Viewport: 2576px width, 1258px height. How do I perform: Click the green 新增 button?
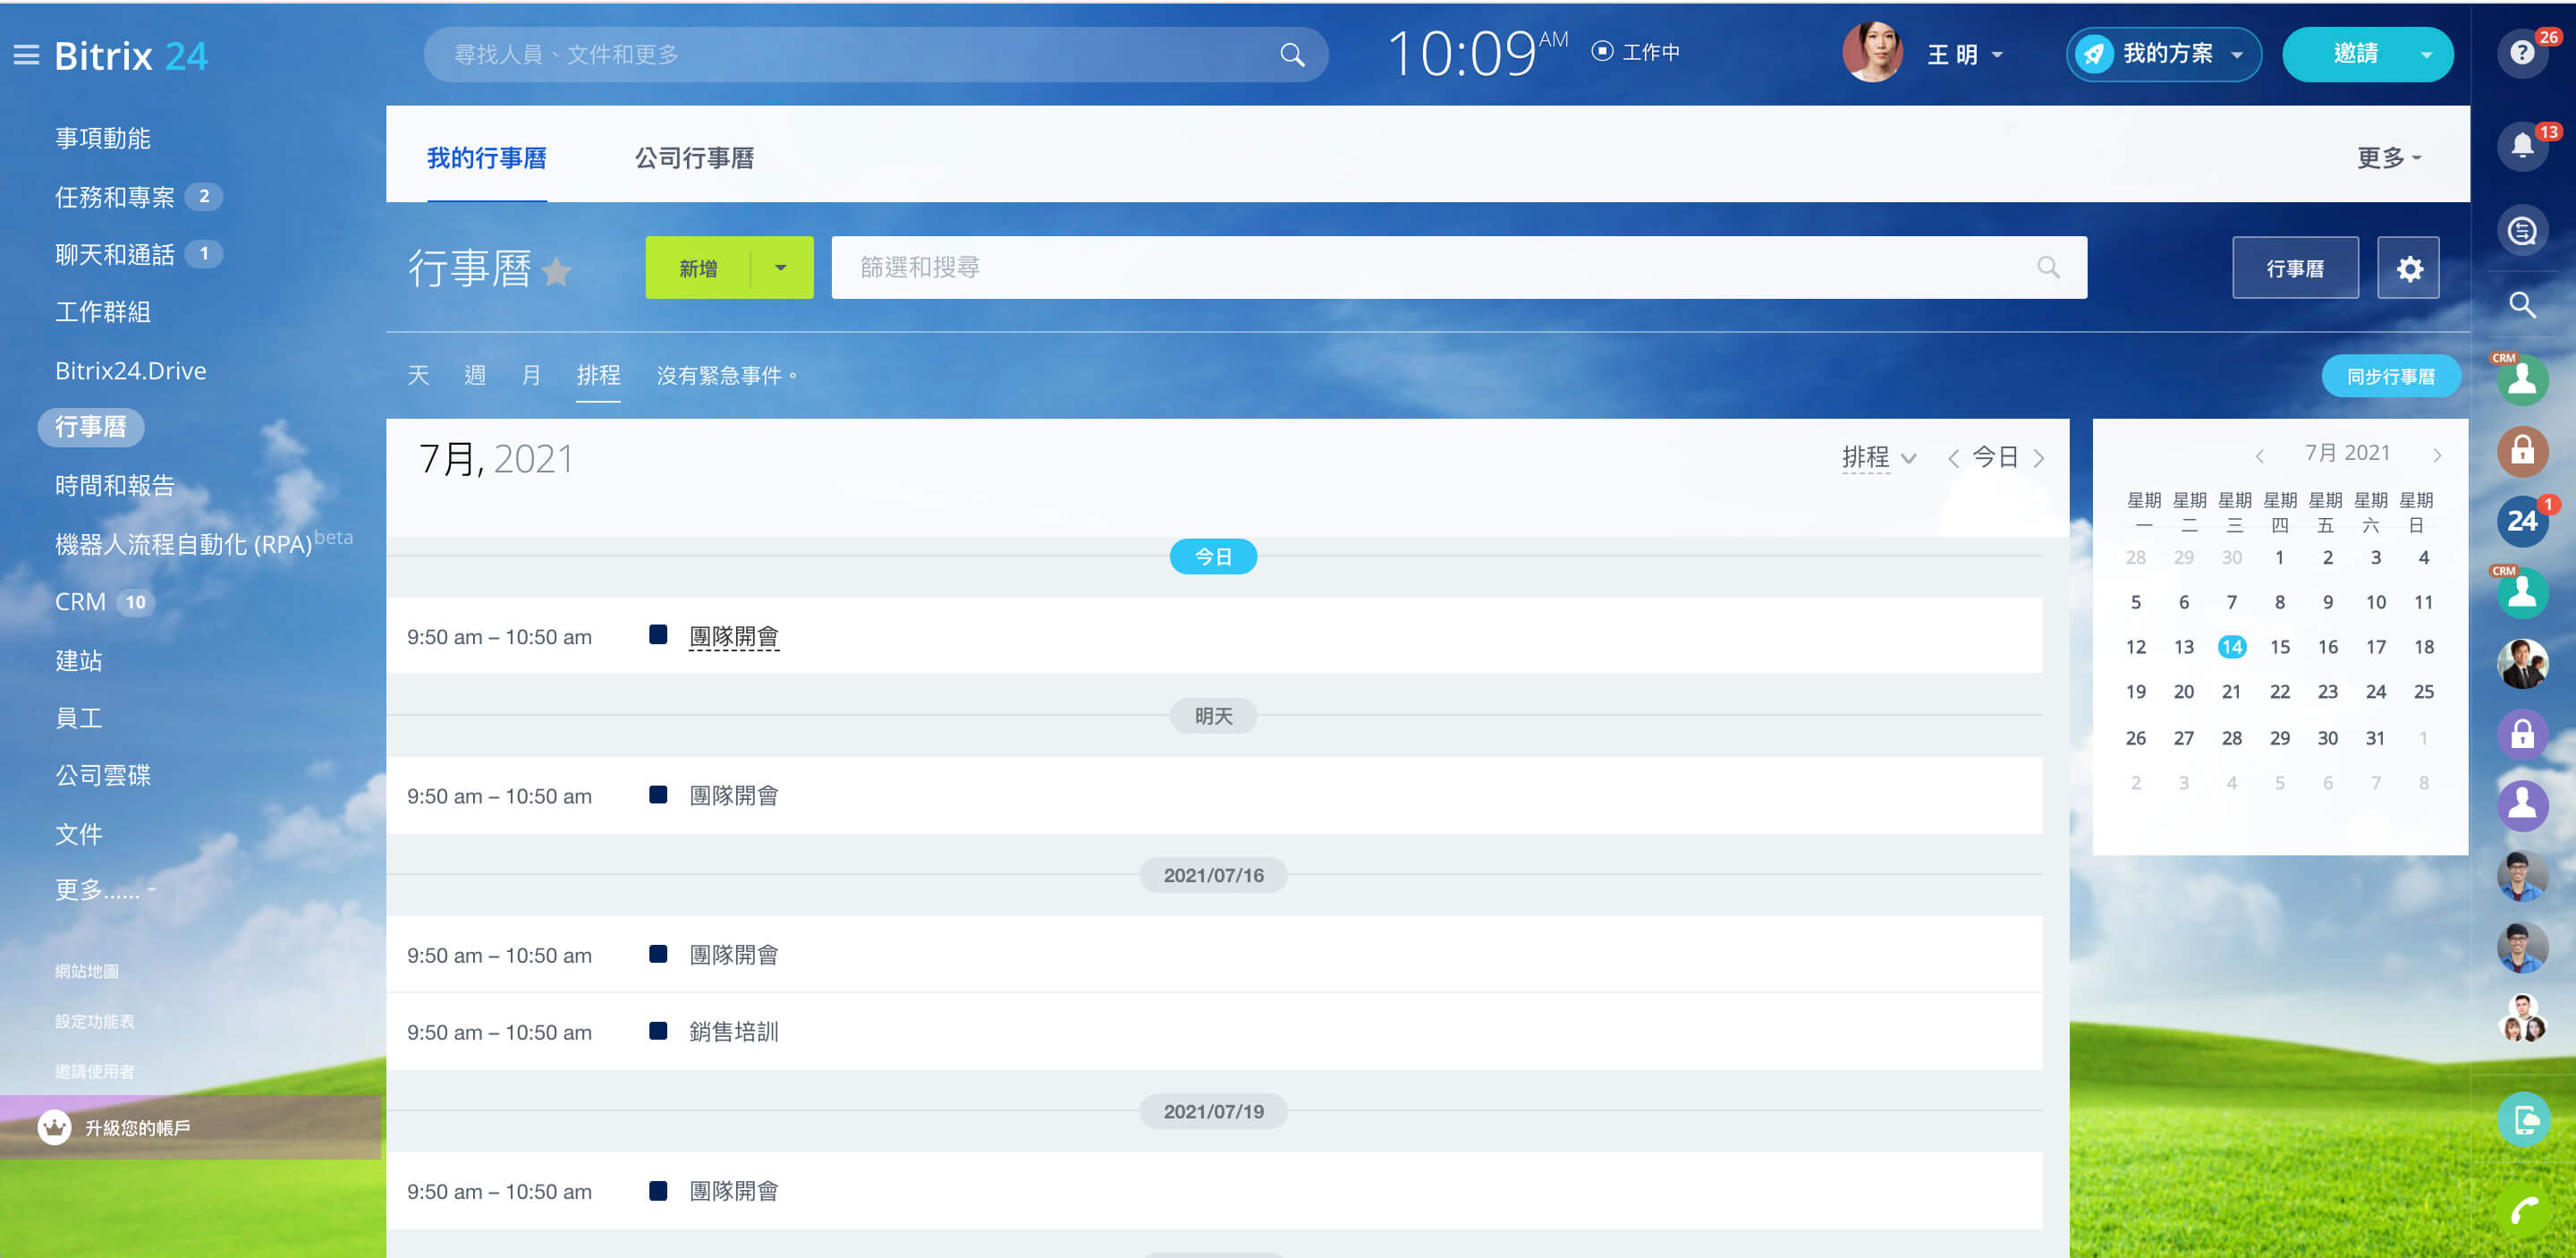tap(698, 267)
